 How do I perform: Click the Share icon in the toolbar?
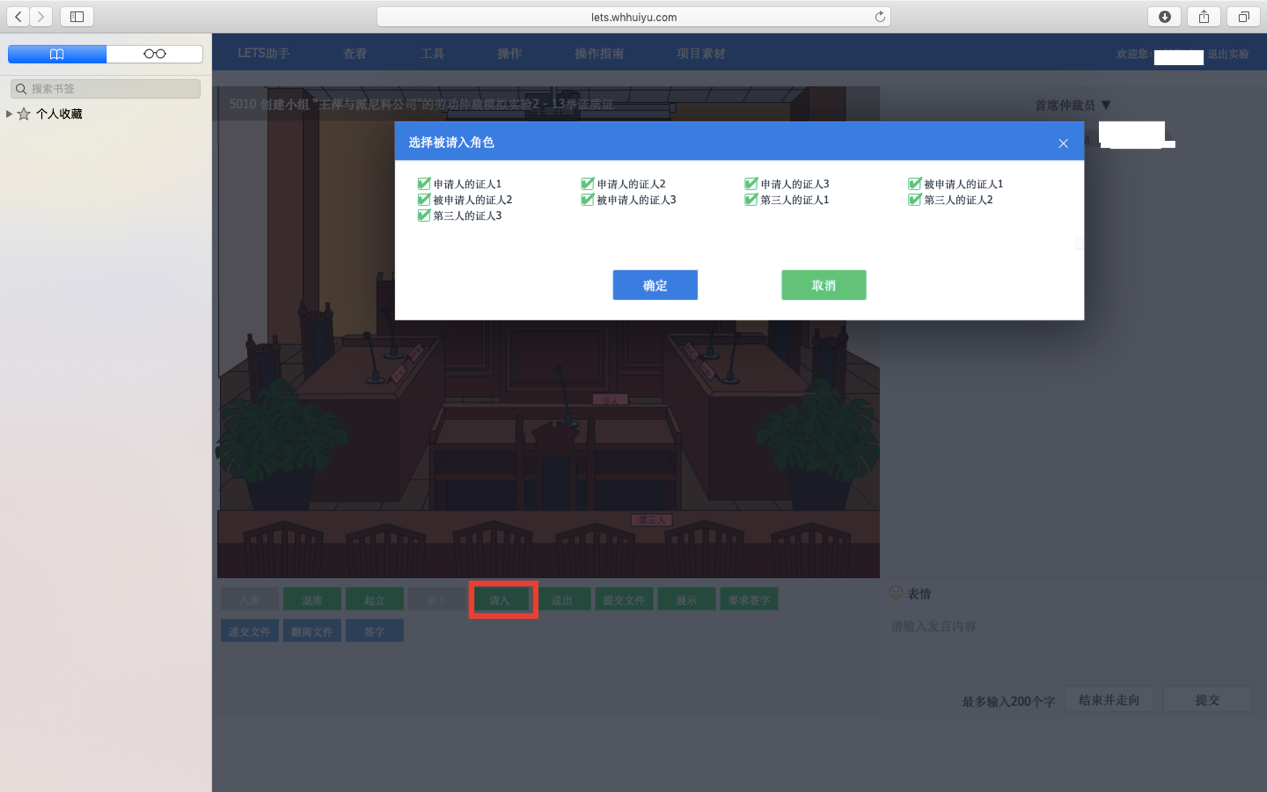(x=1204, y=17)
